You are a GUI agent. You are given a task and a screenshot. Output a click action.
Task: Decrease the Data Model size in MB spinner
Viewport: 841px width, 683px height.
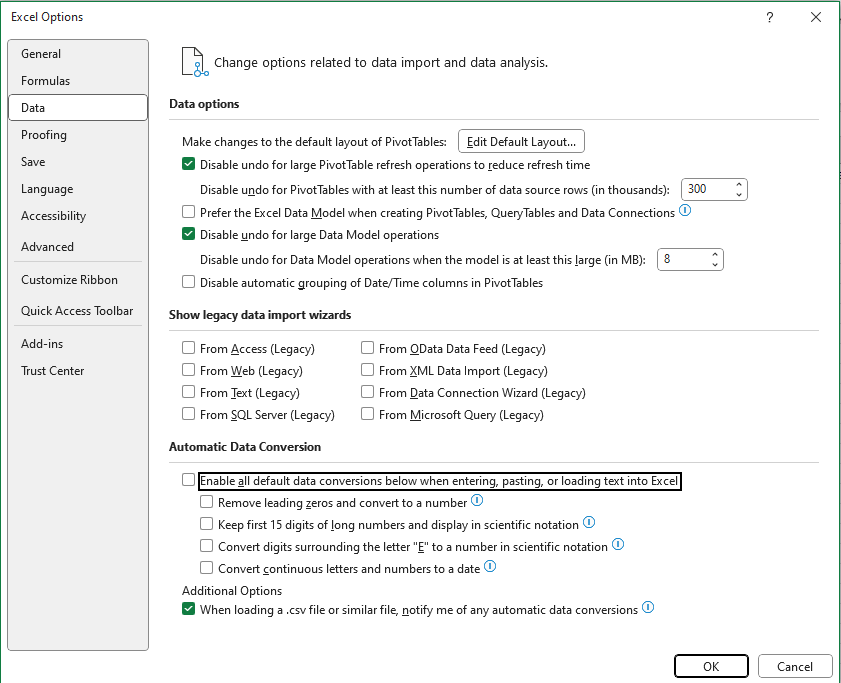(715, 265)
